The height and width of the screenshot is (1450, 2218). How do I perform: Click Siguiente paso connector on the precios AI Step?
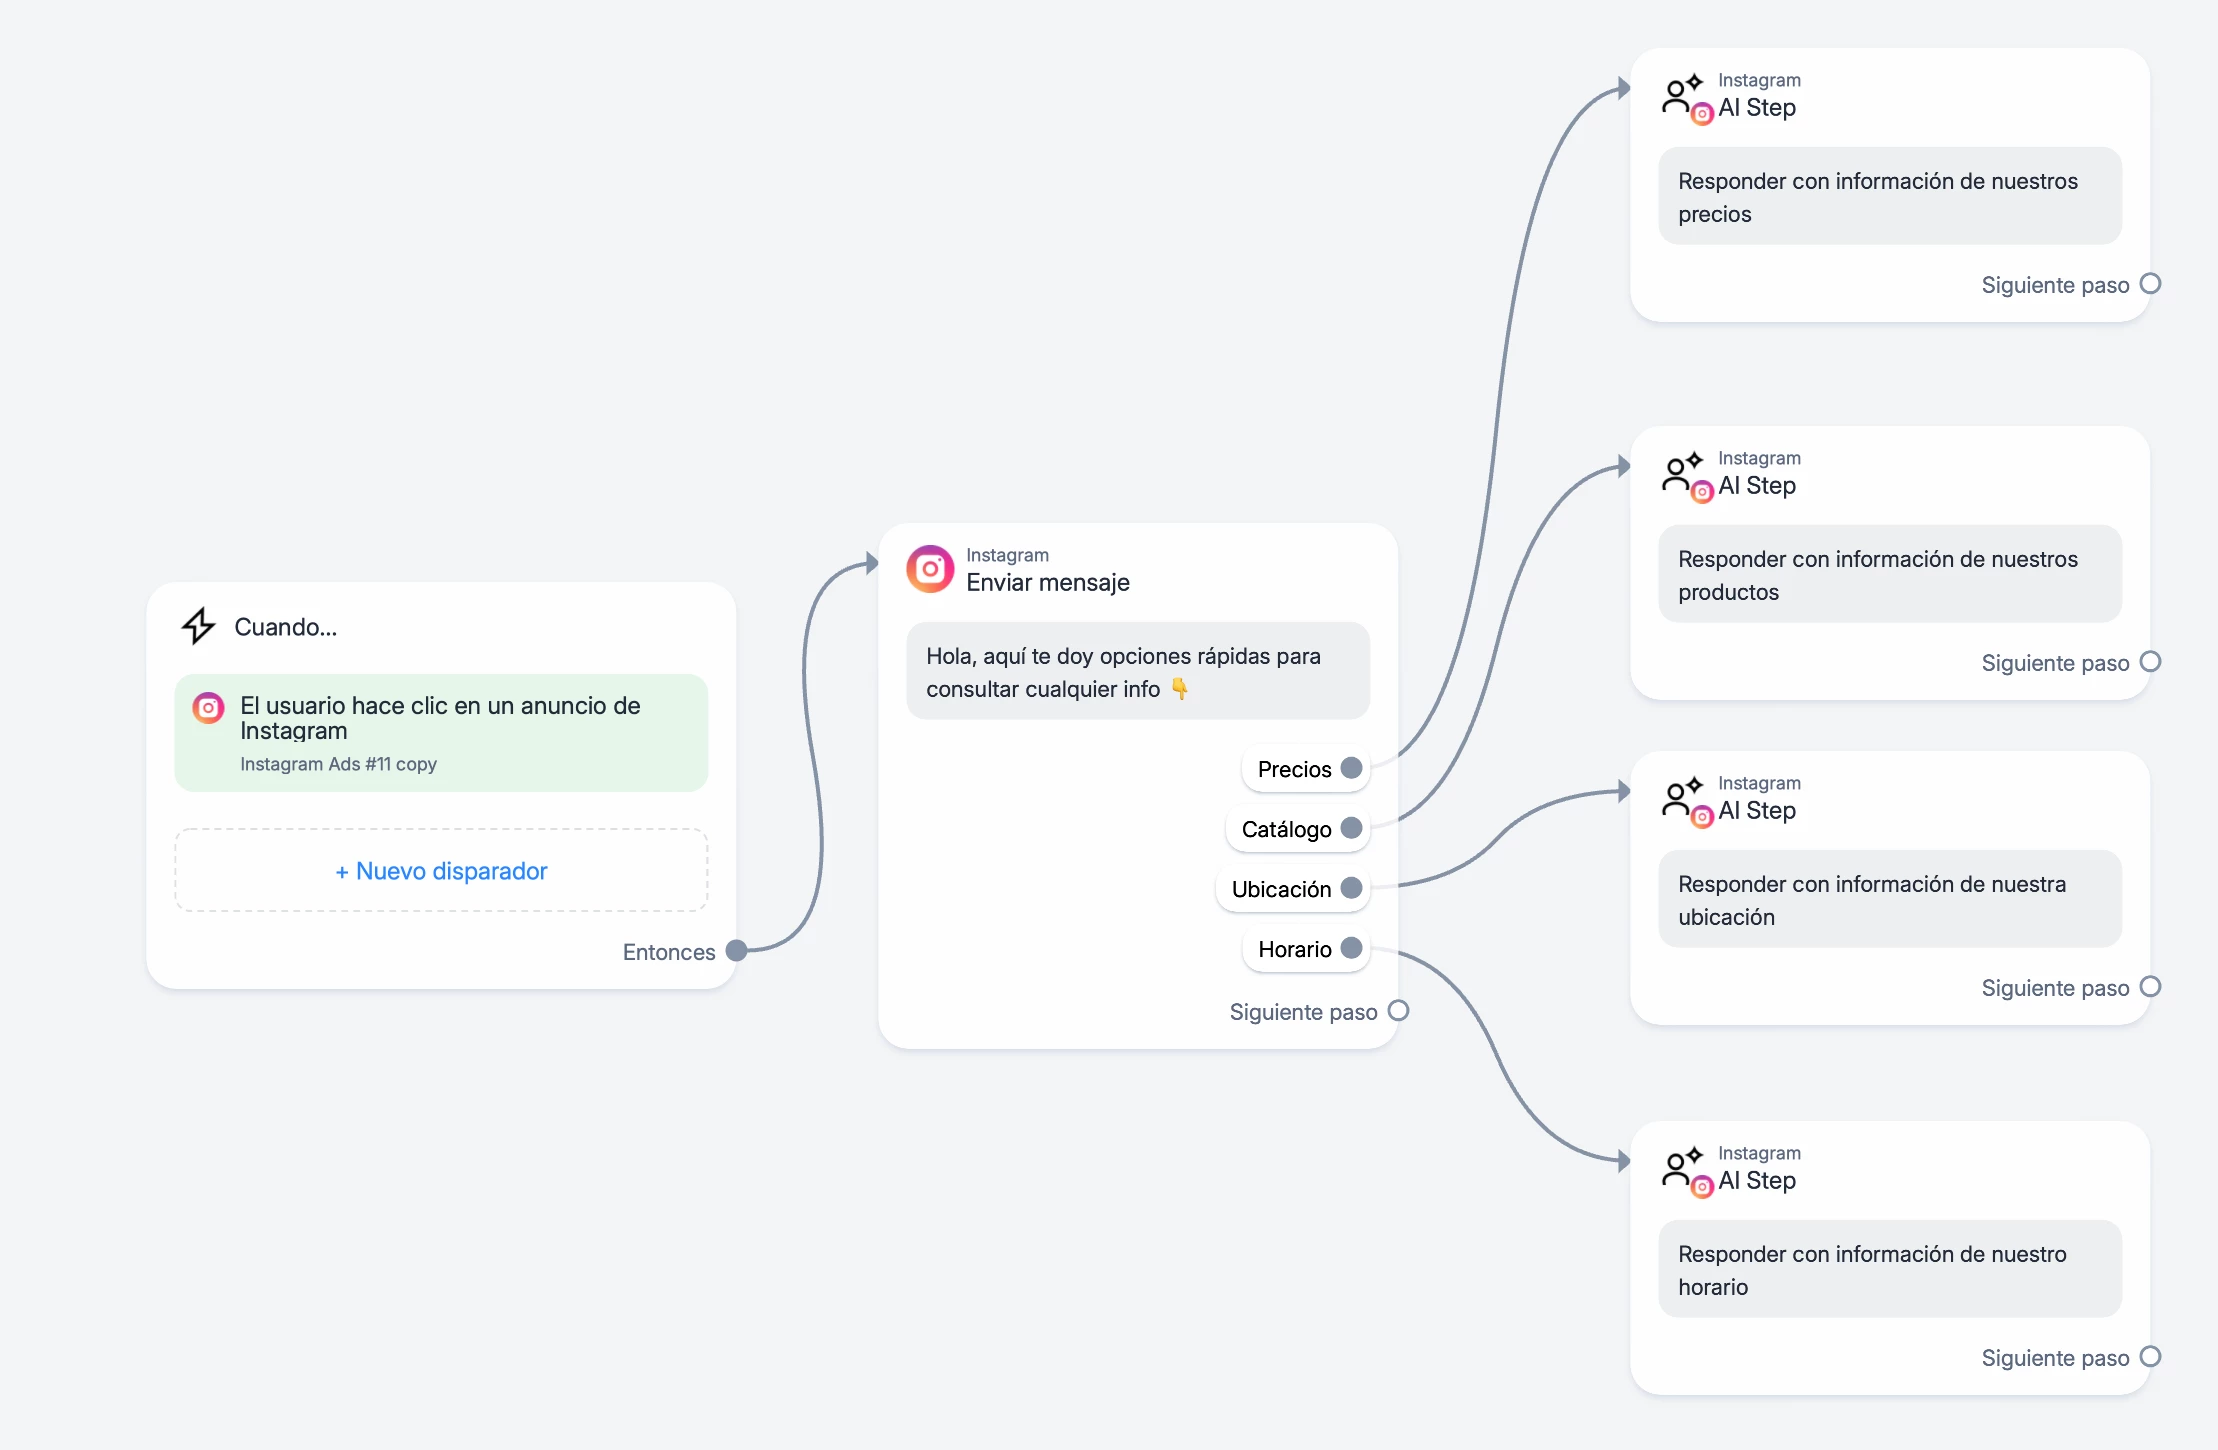click(2150, 284)
